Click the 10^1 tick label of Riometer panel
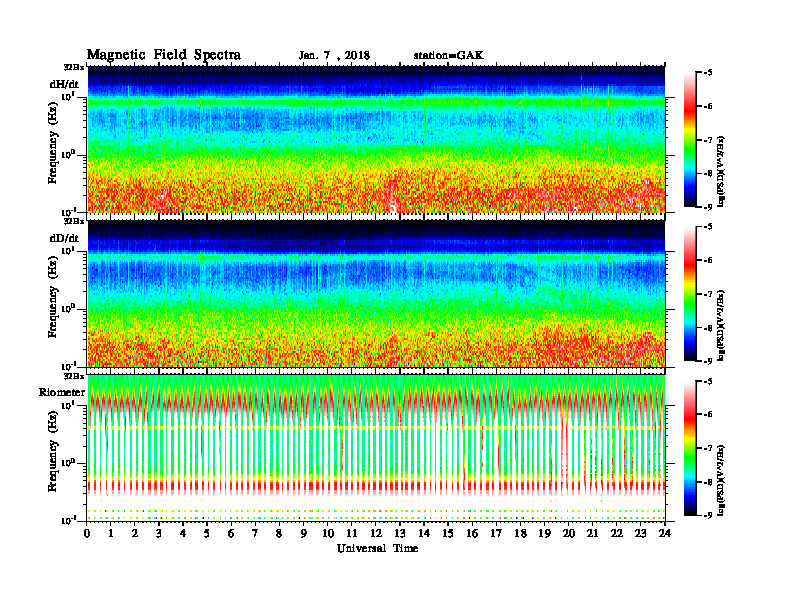Viewport: 792px width, 612px height. (68, 405)
